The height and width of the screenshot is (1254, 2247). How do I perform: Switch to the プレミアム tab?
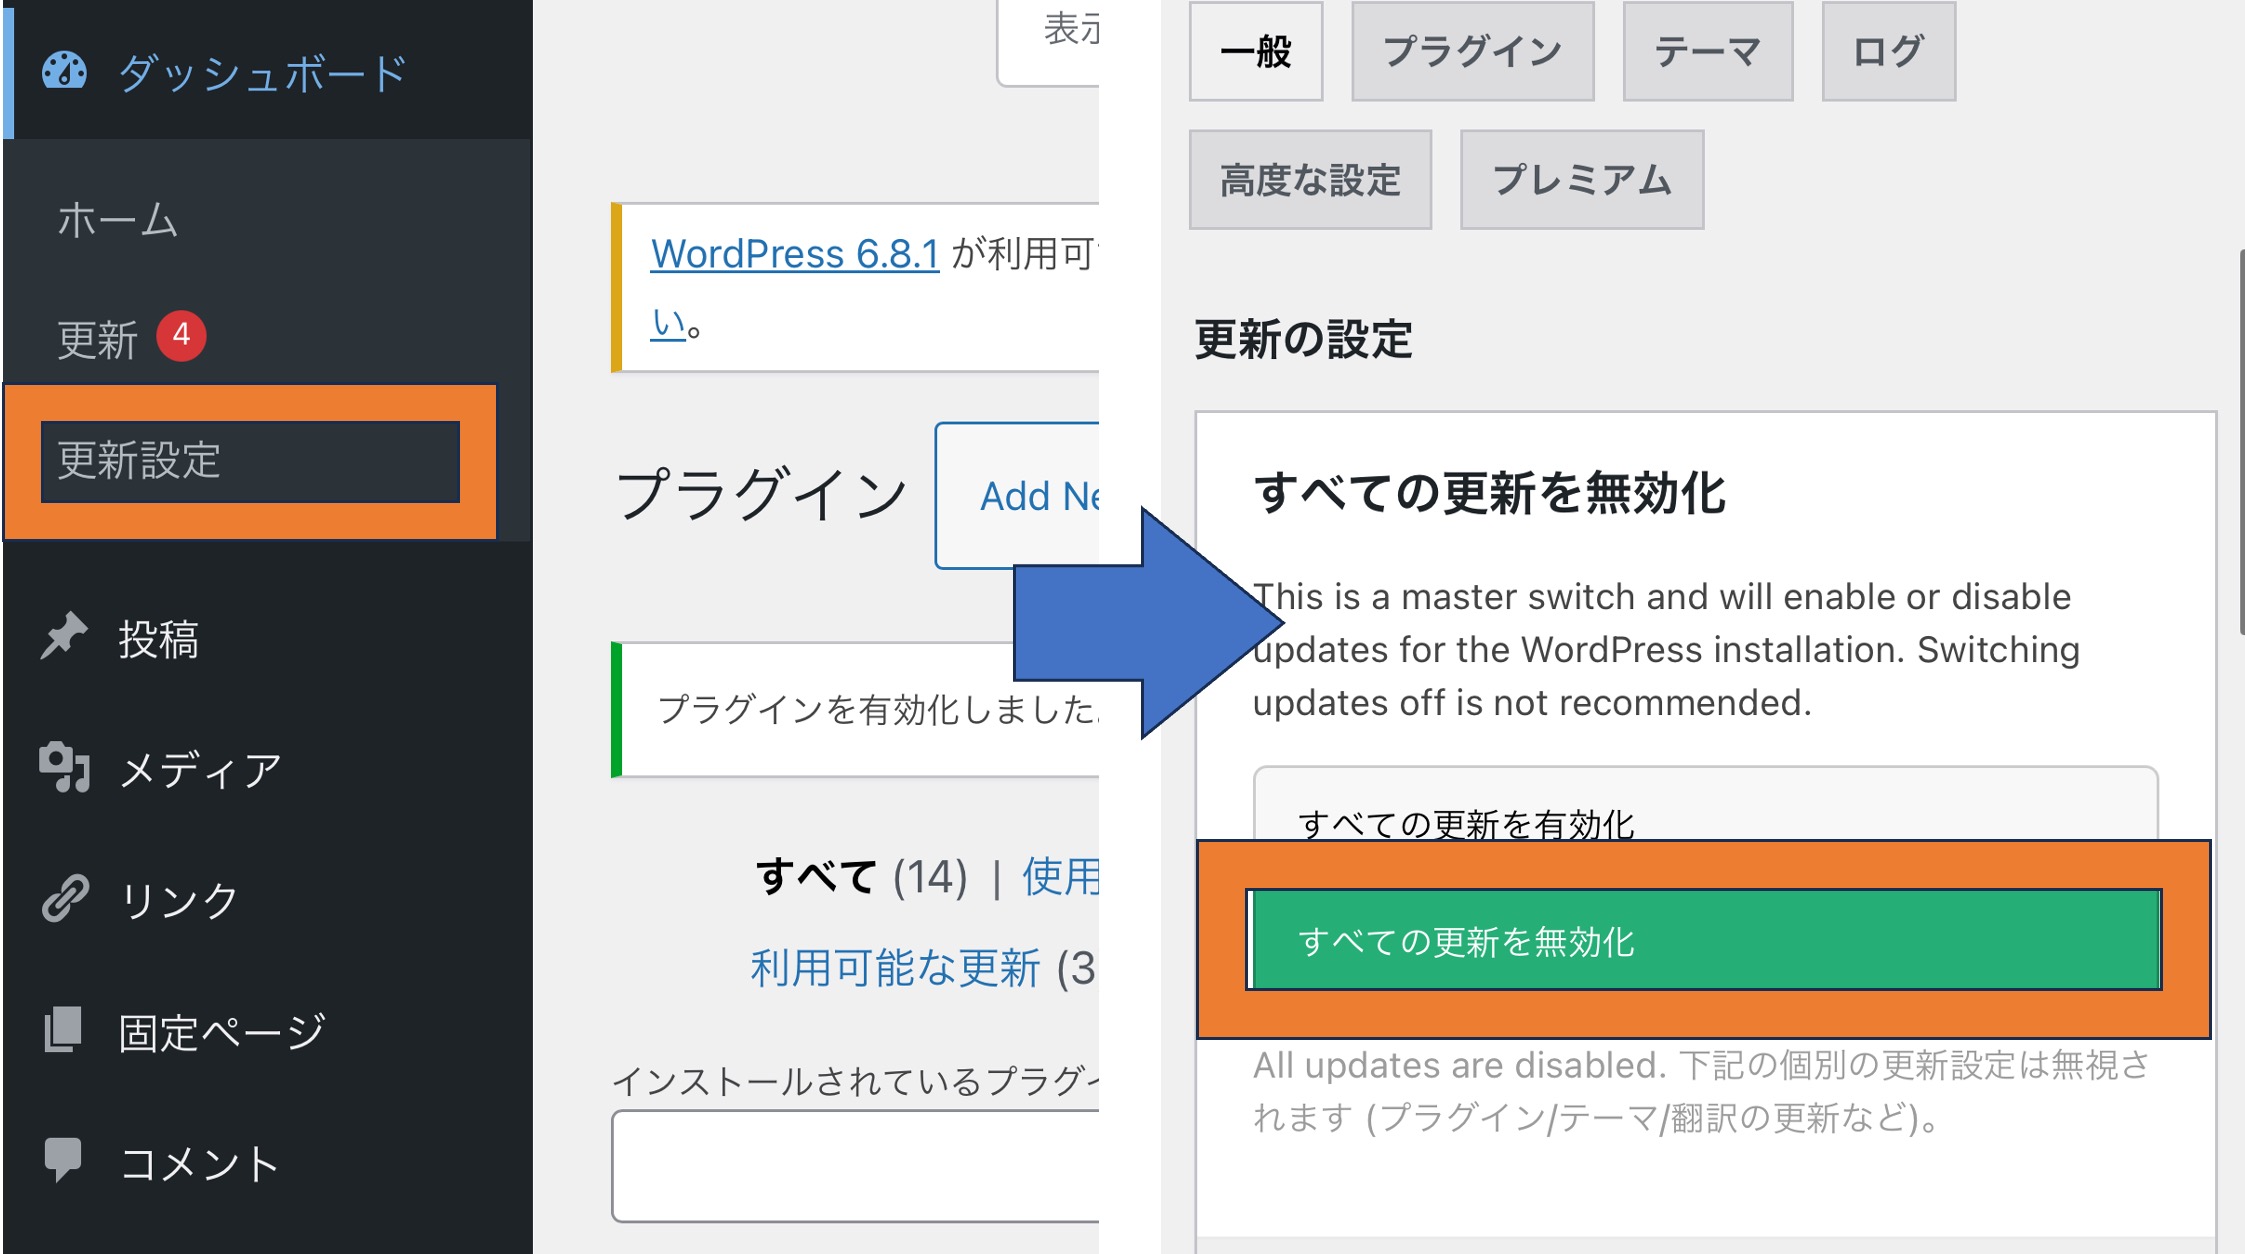[1582, 180]
